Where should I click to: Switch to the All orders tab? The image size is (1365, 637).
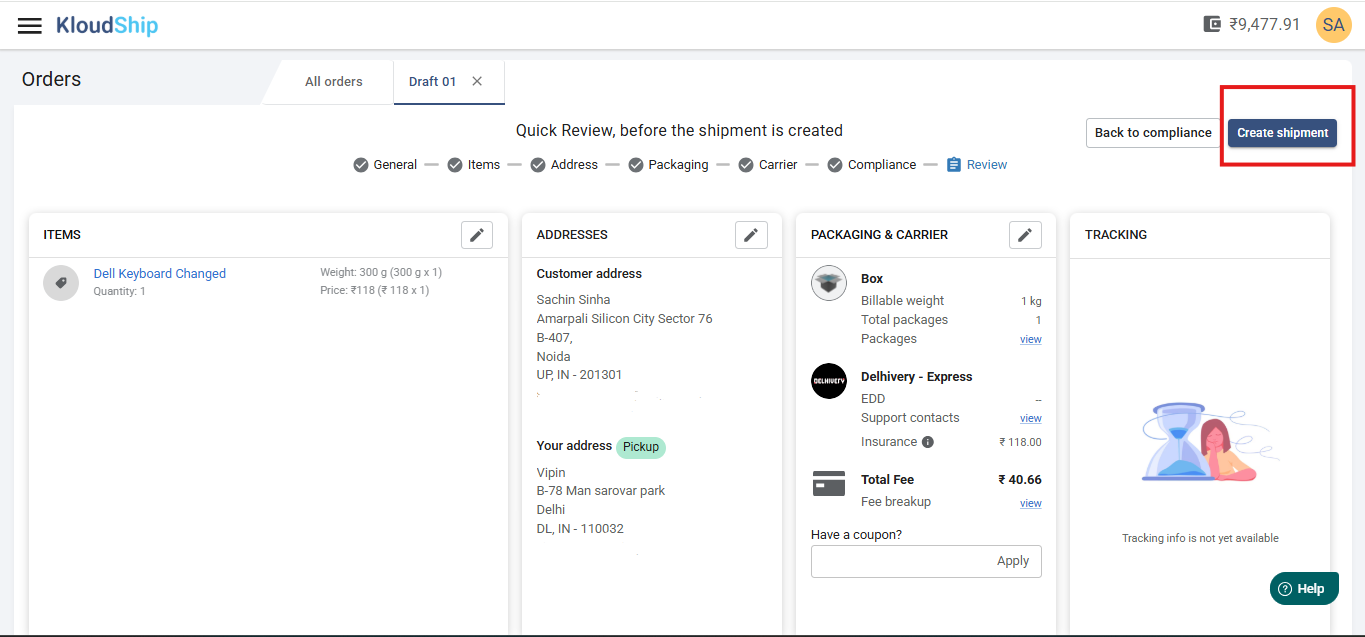tap(334, 82)
